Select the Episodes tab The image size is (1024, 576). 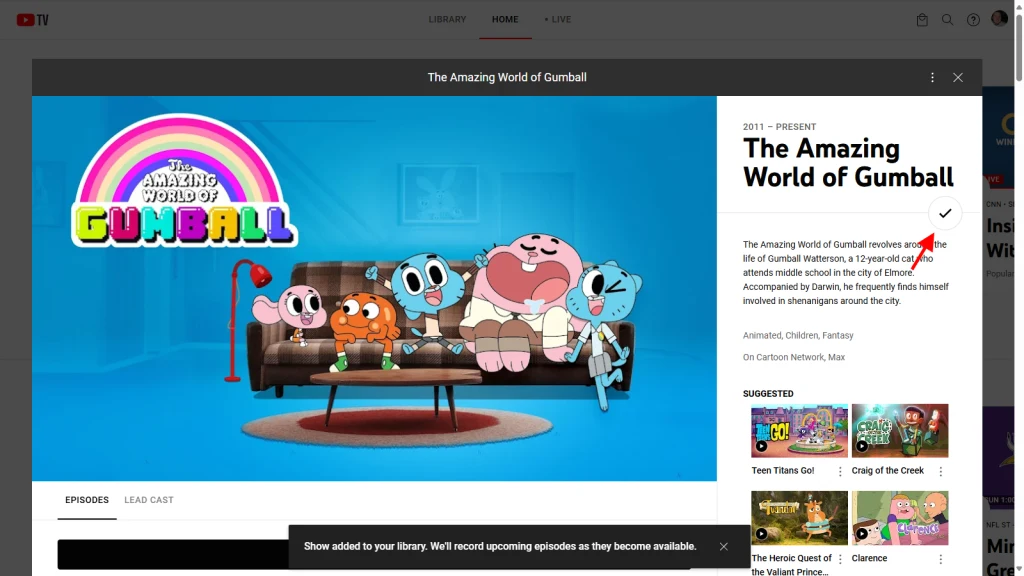[x=87, y=500]
